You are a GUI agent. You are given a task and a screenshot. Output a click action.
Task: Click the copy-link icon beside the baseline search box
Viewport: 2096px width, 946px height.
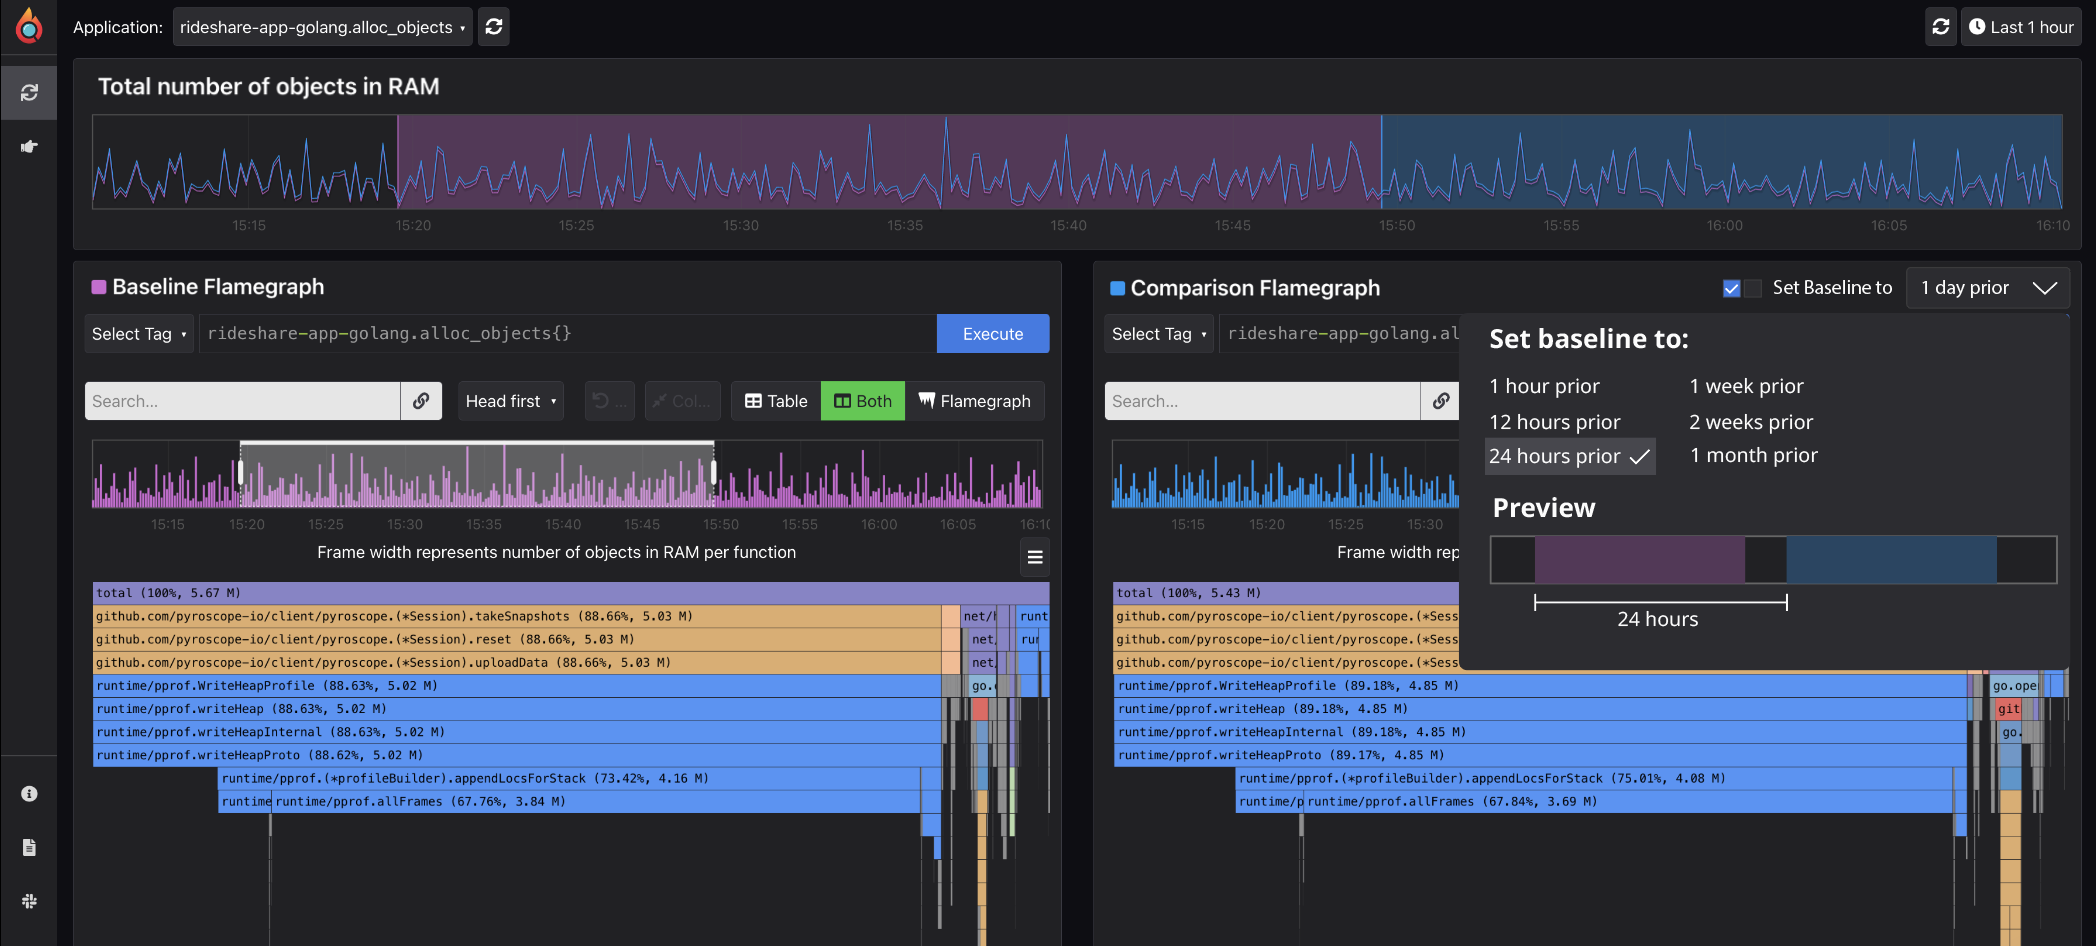[x=421, y=400]
